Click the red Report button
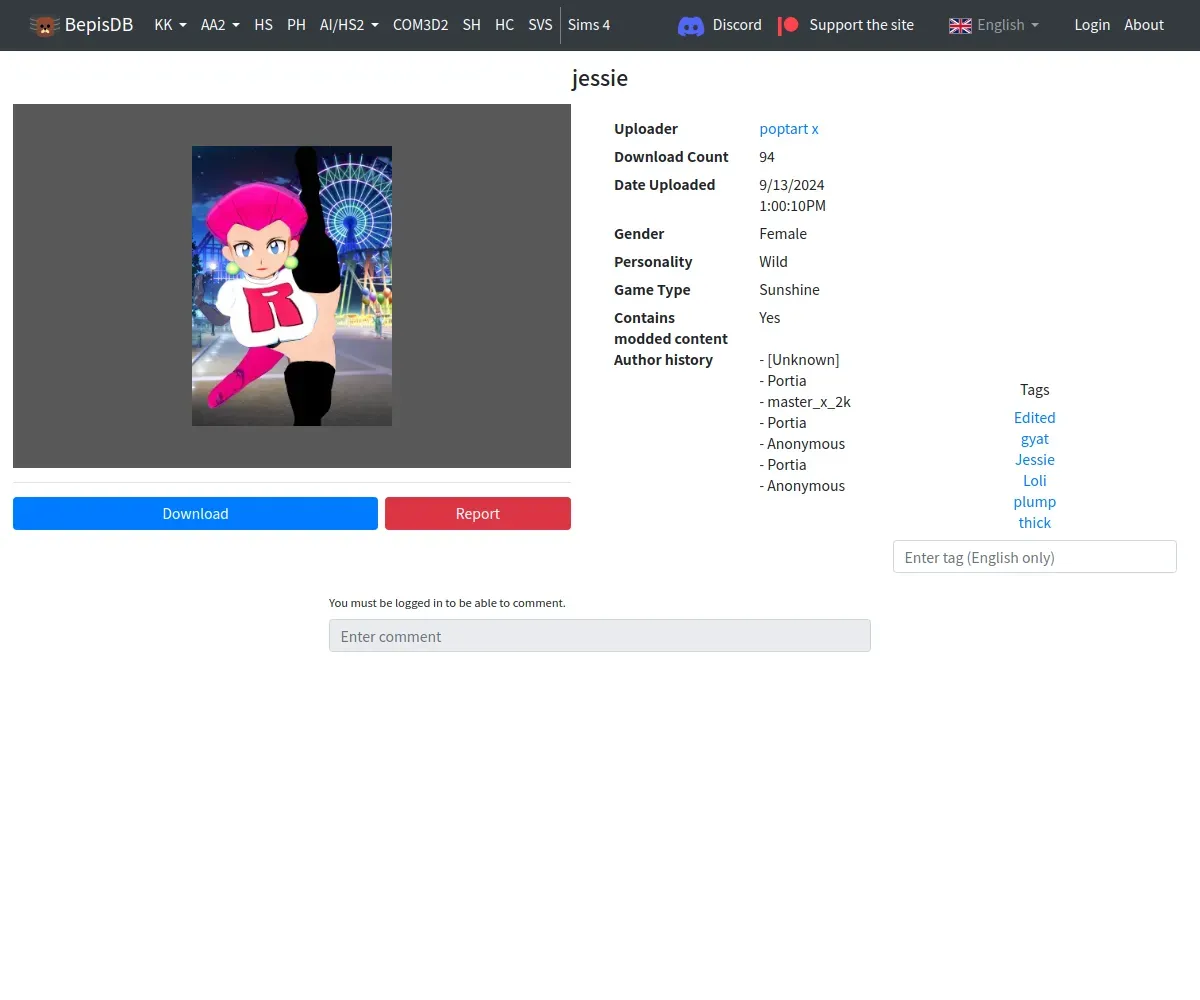The width and height of the screenshot is (1200, 1000). [478, 513]
